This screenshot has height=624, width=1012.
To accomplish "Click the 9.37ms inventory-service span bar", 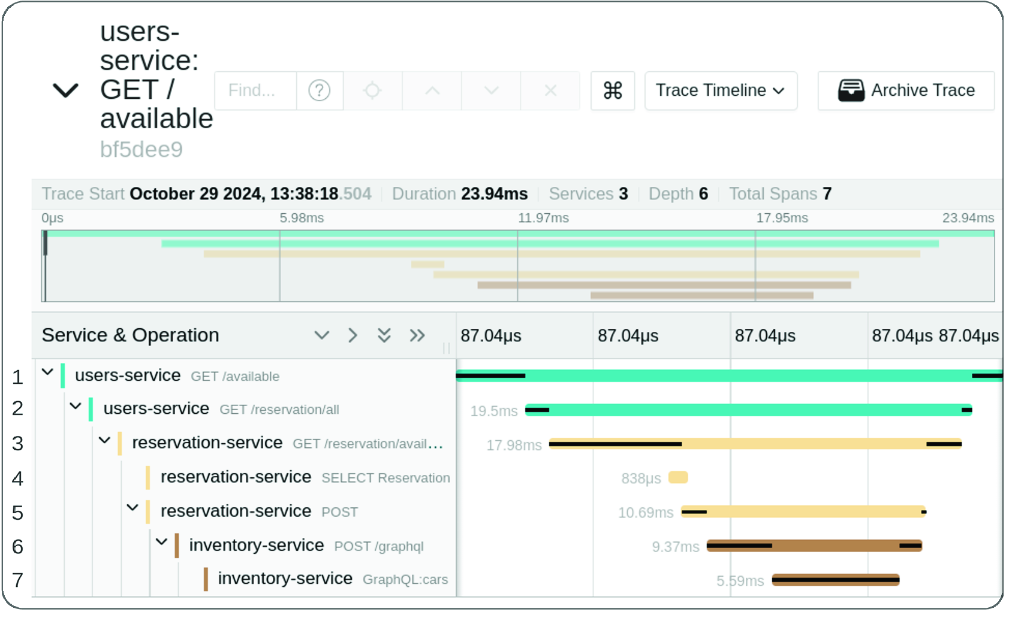I will coord(815,546).
